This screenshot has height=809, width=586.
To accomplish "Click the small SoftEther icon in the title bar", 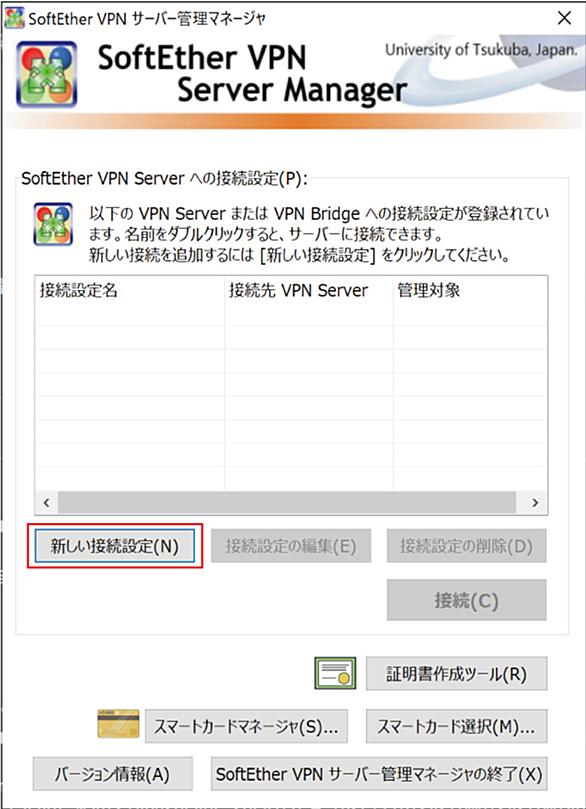I will click(x=14, y=18).
